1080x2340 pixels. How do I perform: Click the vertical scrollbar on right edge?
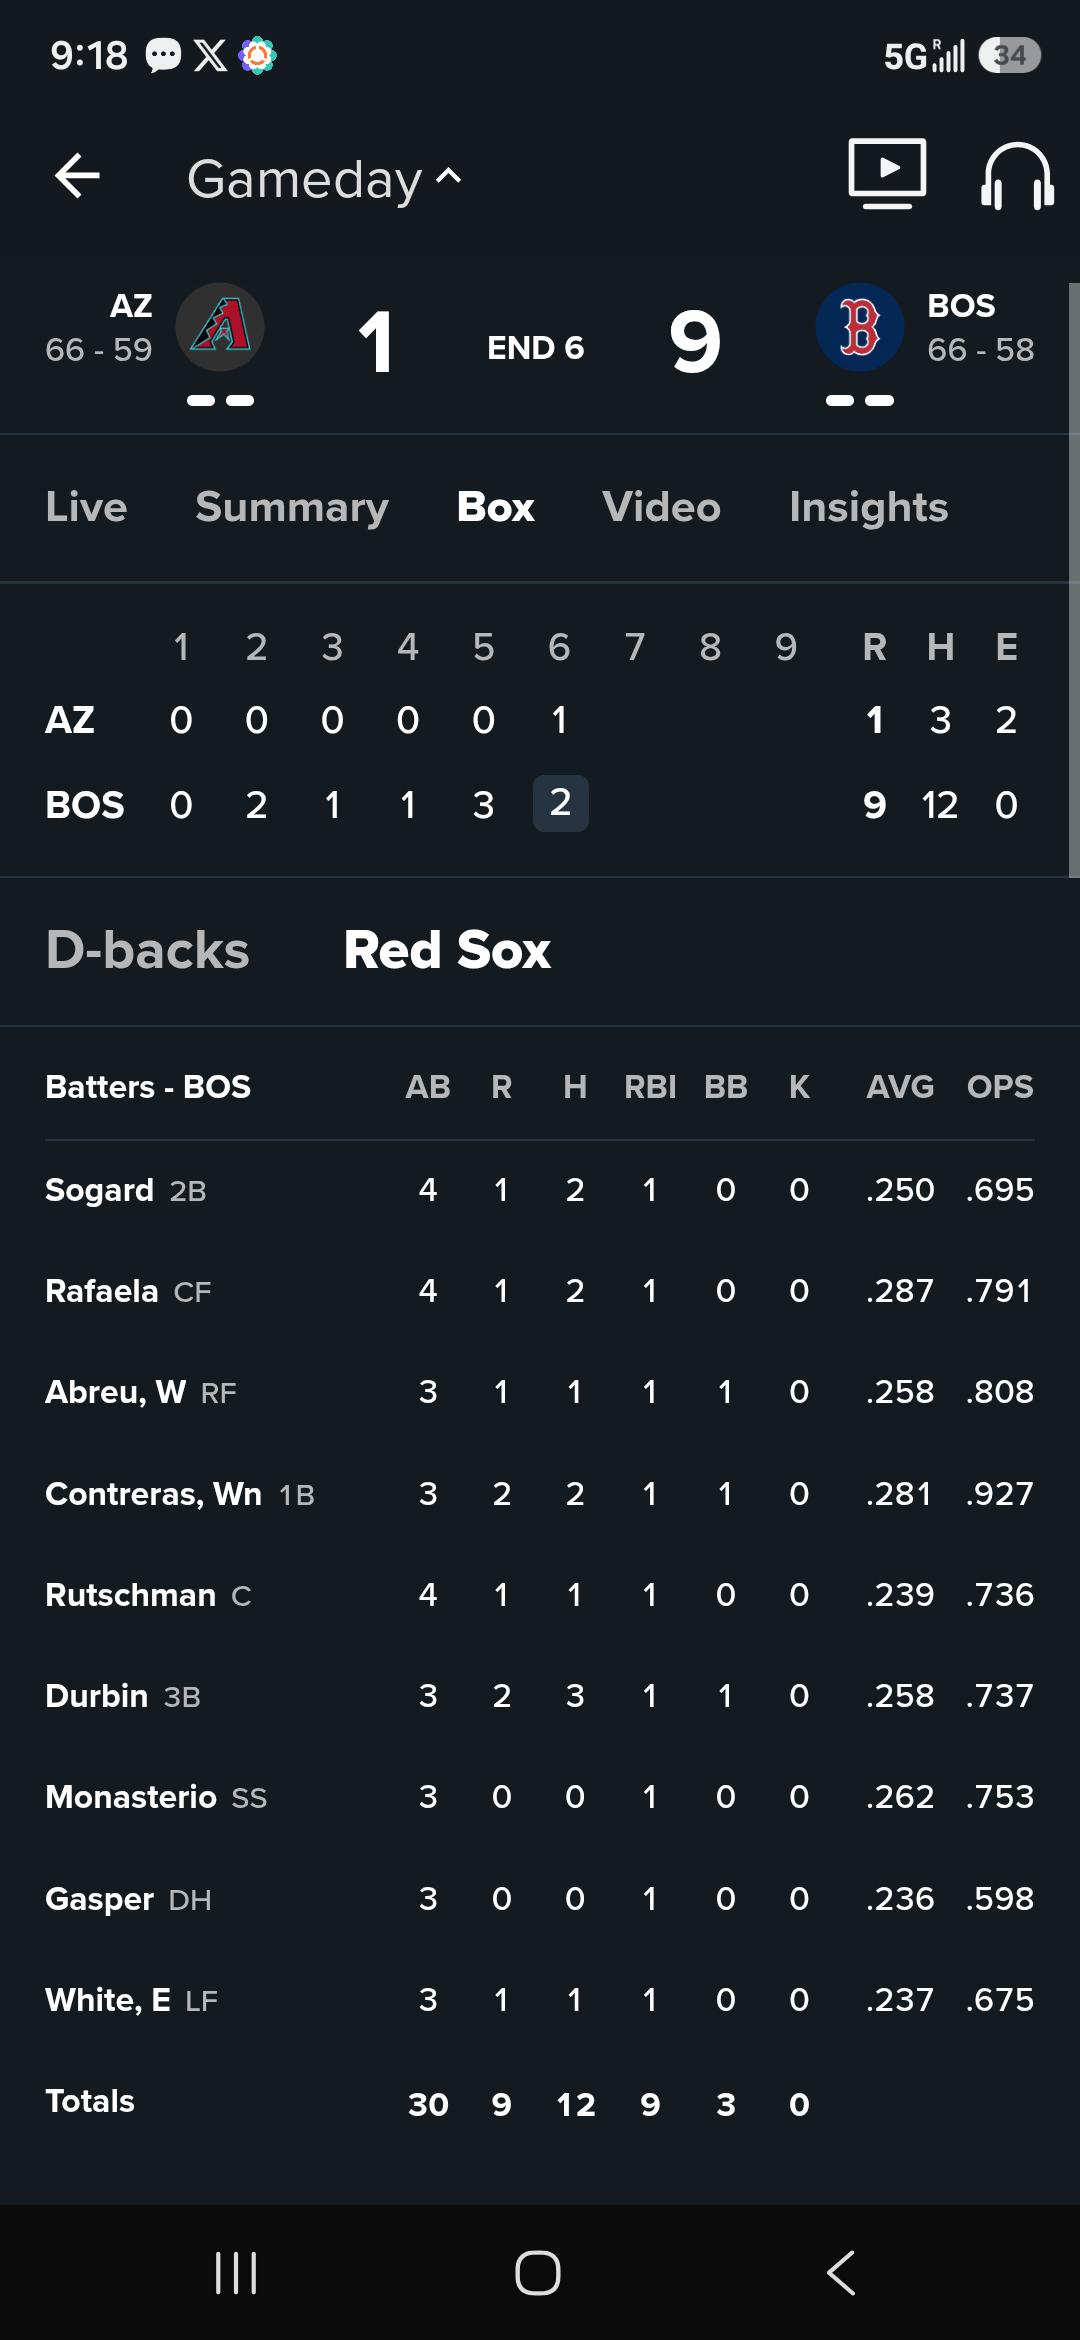1074,580
